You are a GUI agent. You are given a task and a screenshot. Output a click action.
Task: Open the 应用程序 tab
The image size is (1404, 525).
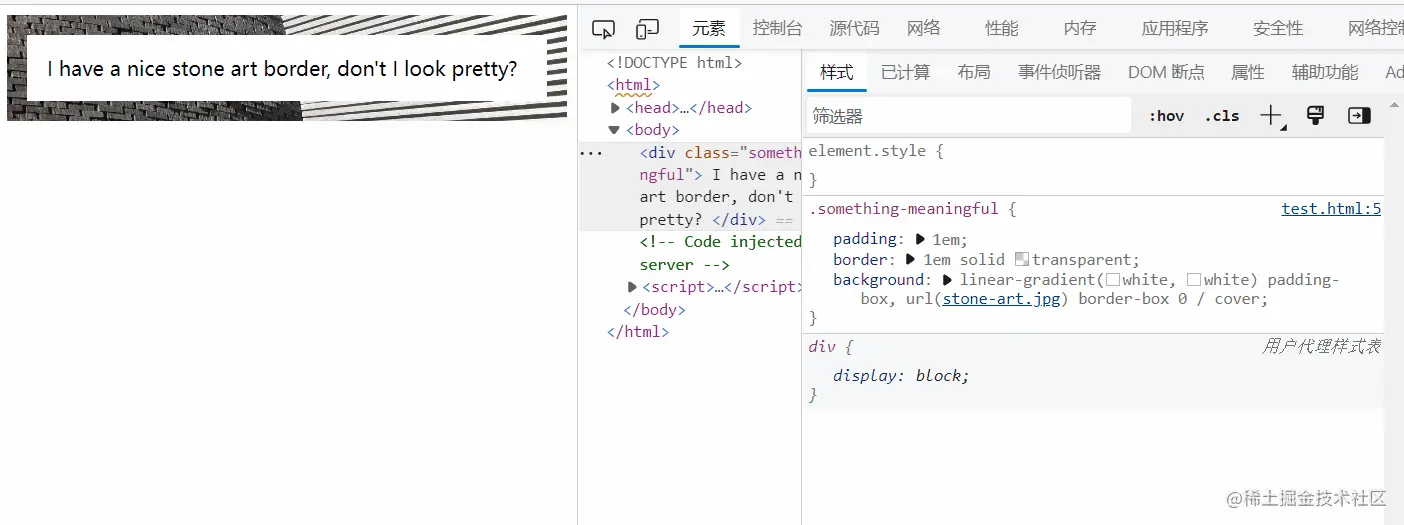pos(1175,28)
